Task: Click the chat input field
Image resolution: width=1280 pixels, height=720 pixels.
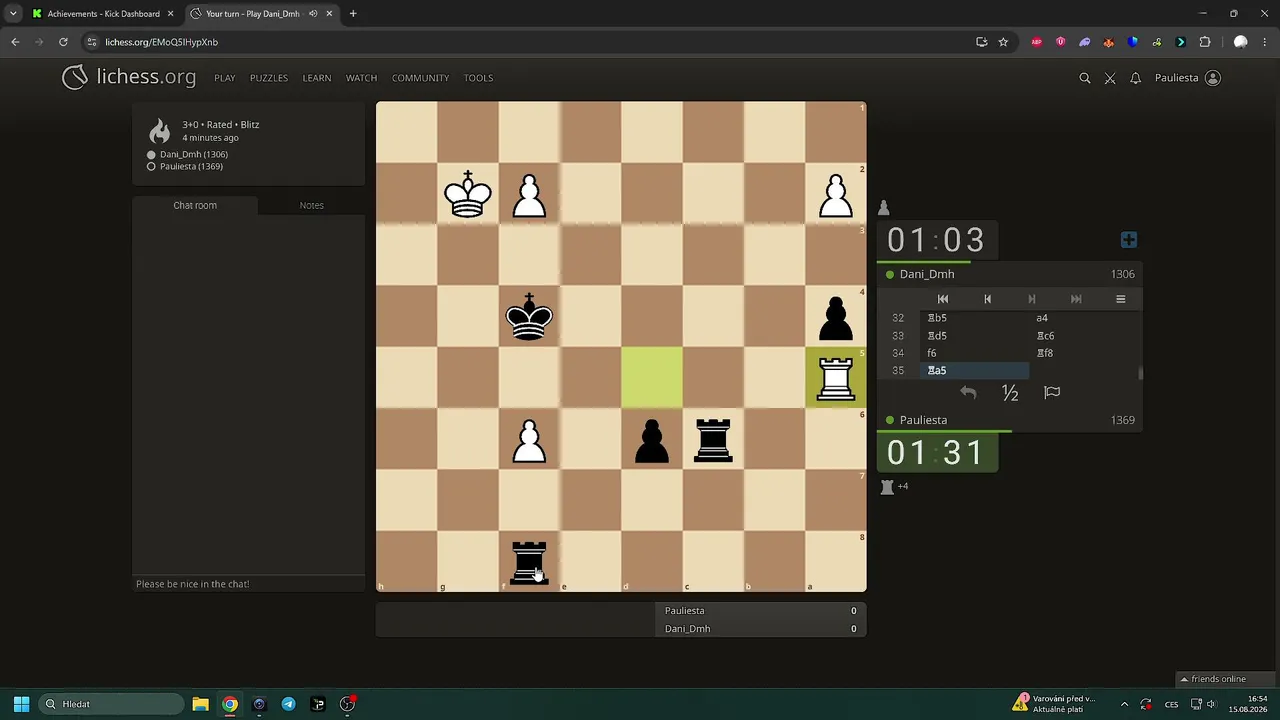Action: [x=249, y=584]
